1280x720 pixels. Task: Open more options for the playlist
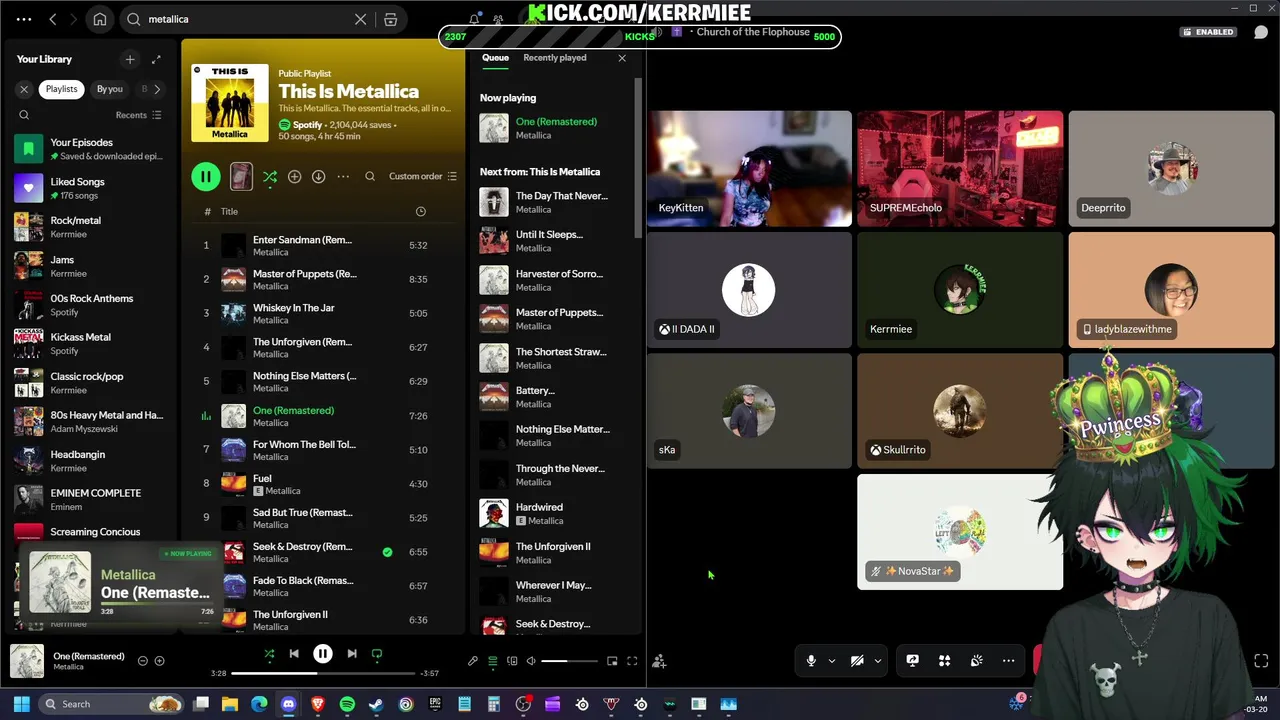[343, 177]
